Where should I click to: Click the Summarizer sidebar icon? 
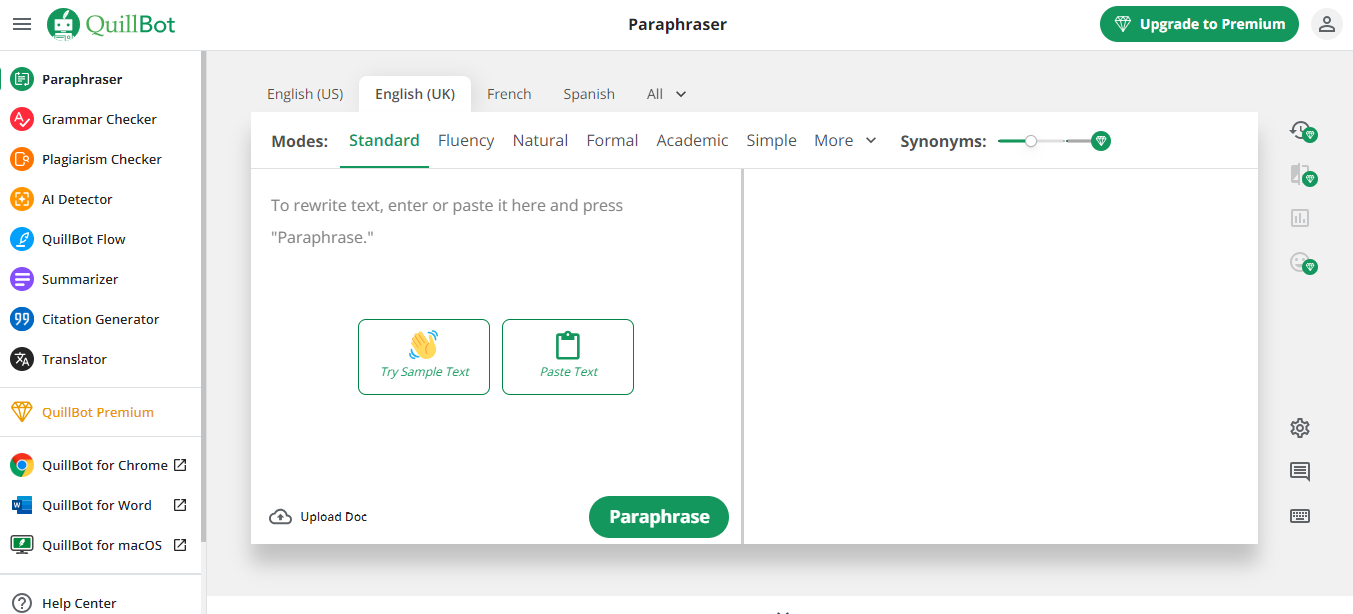pyautogui.click(x=22, y=279)
